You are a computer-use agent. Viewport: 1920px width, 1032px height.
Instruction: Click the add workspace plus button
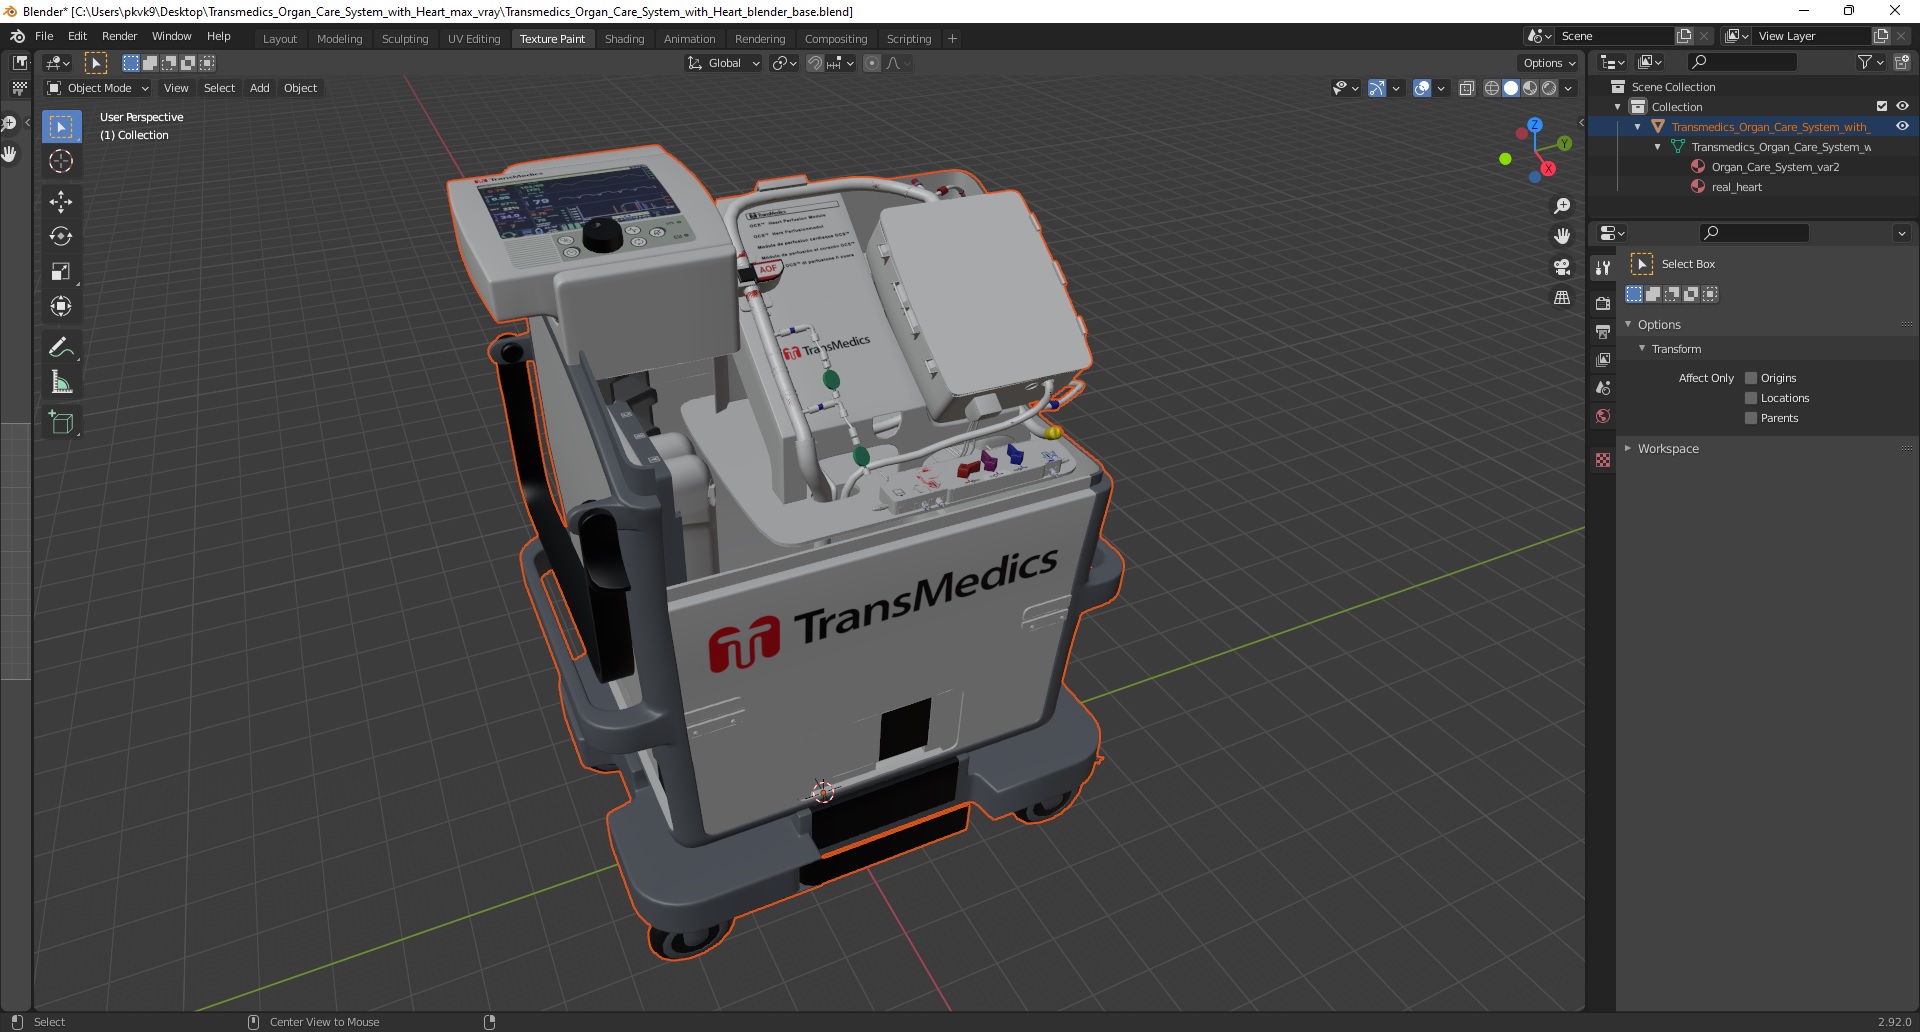pyautogui.click(x=952, y=39)
